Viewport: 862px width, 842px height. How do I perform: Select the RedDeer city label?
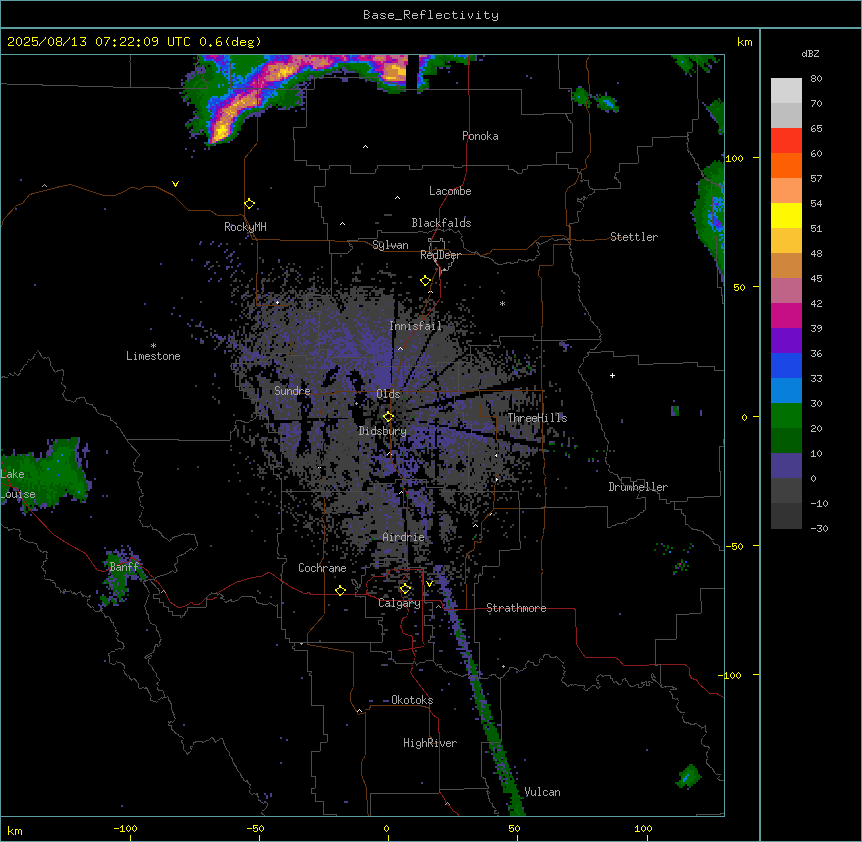440,255
